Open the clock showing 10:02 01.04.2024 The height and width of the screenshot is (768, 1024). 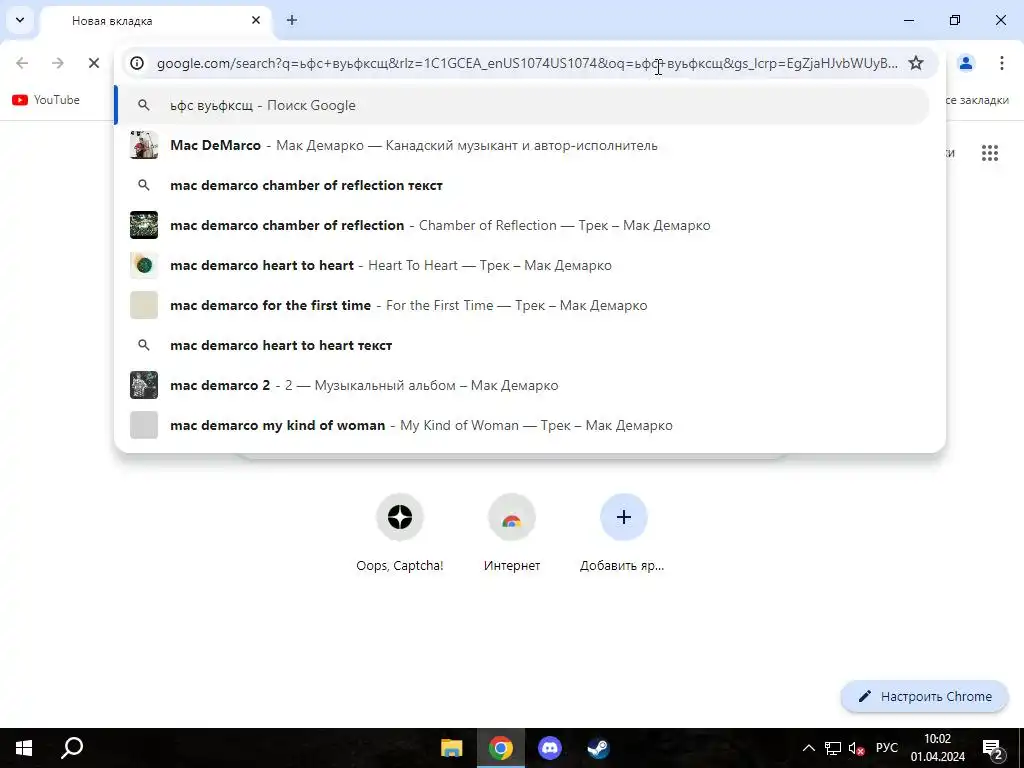pyautogui.click(x=938, y=748)
